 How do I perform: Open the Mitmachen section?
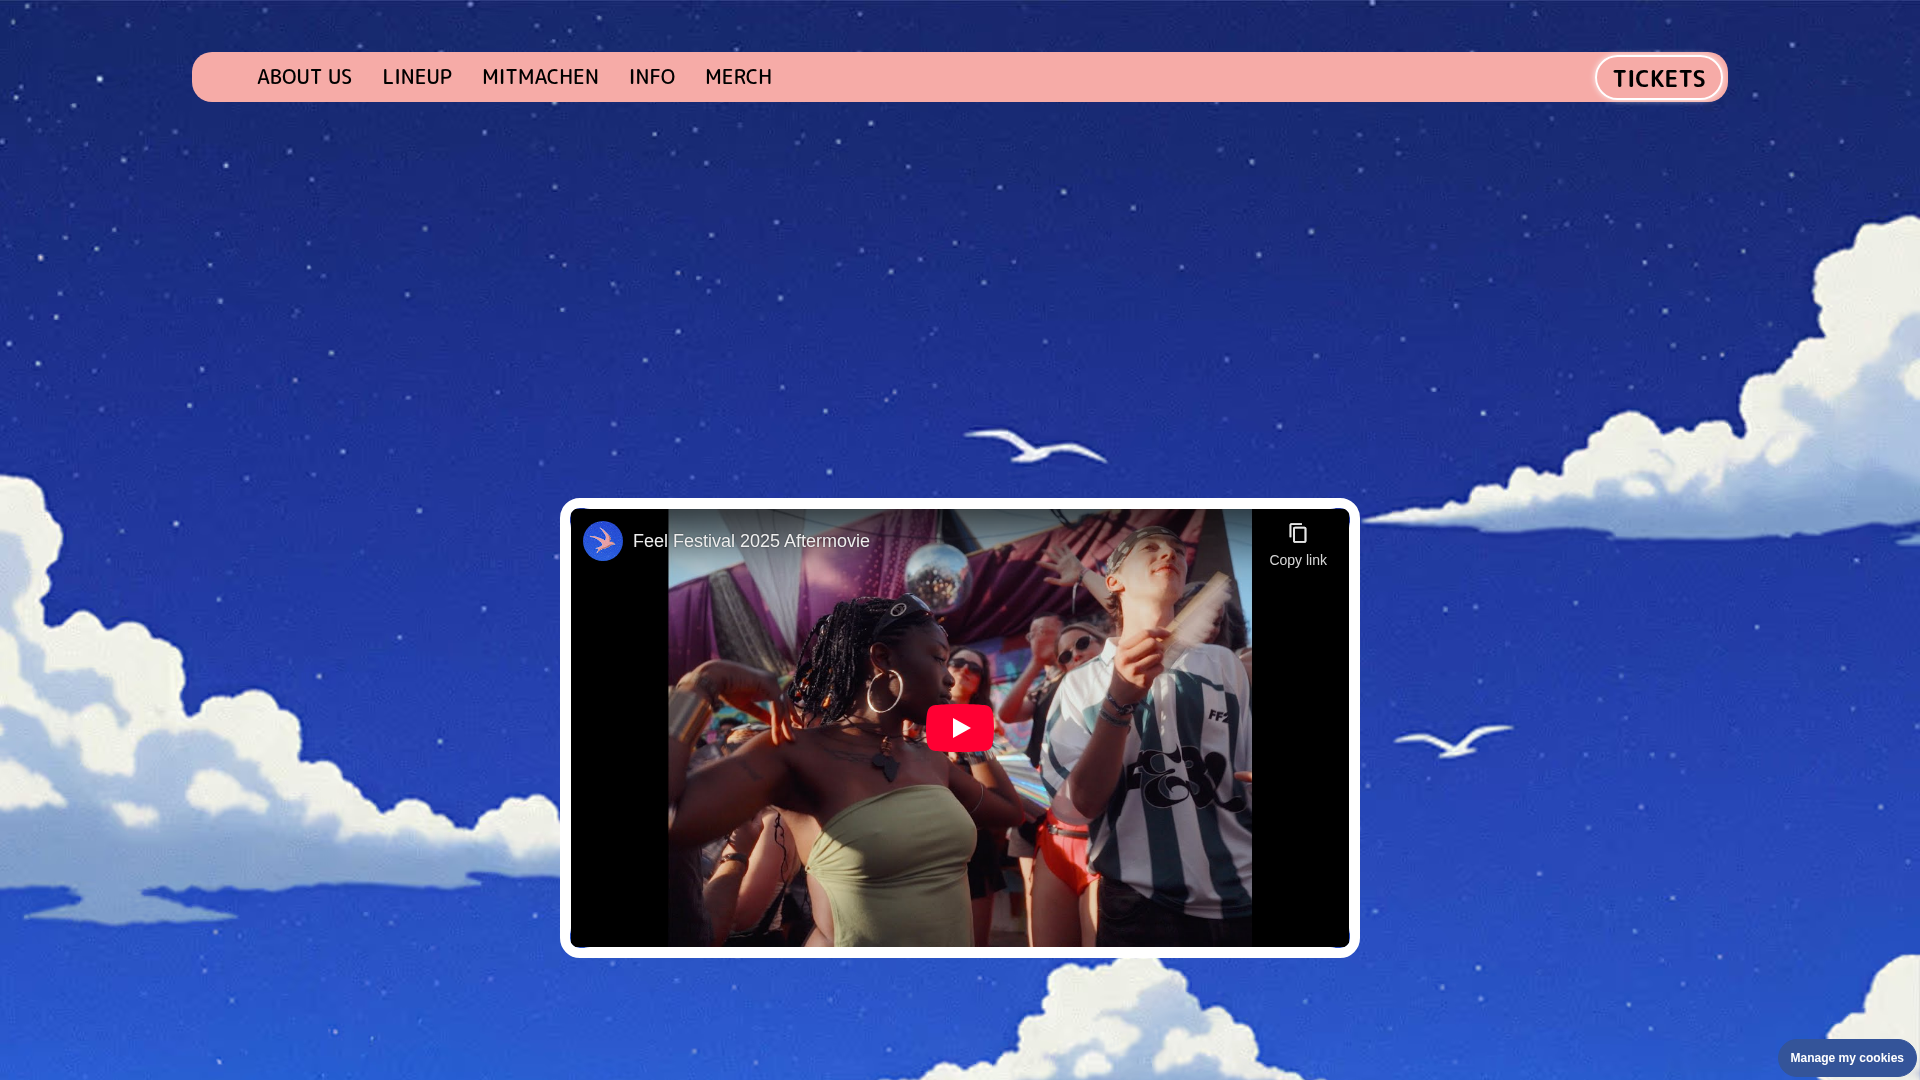point(540,77)
